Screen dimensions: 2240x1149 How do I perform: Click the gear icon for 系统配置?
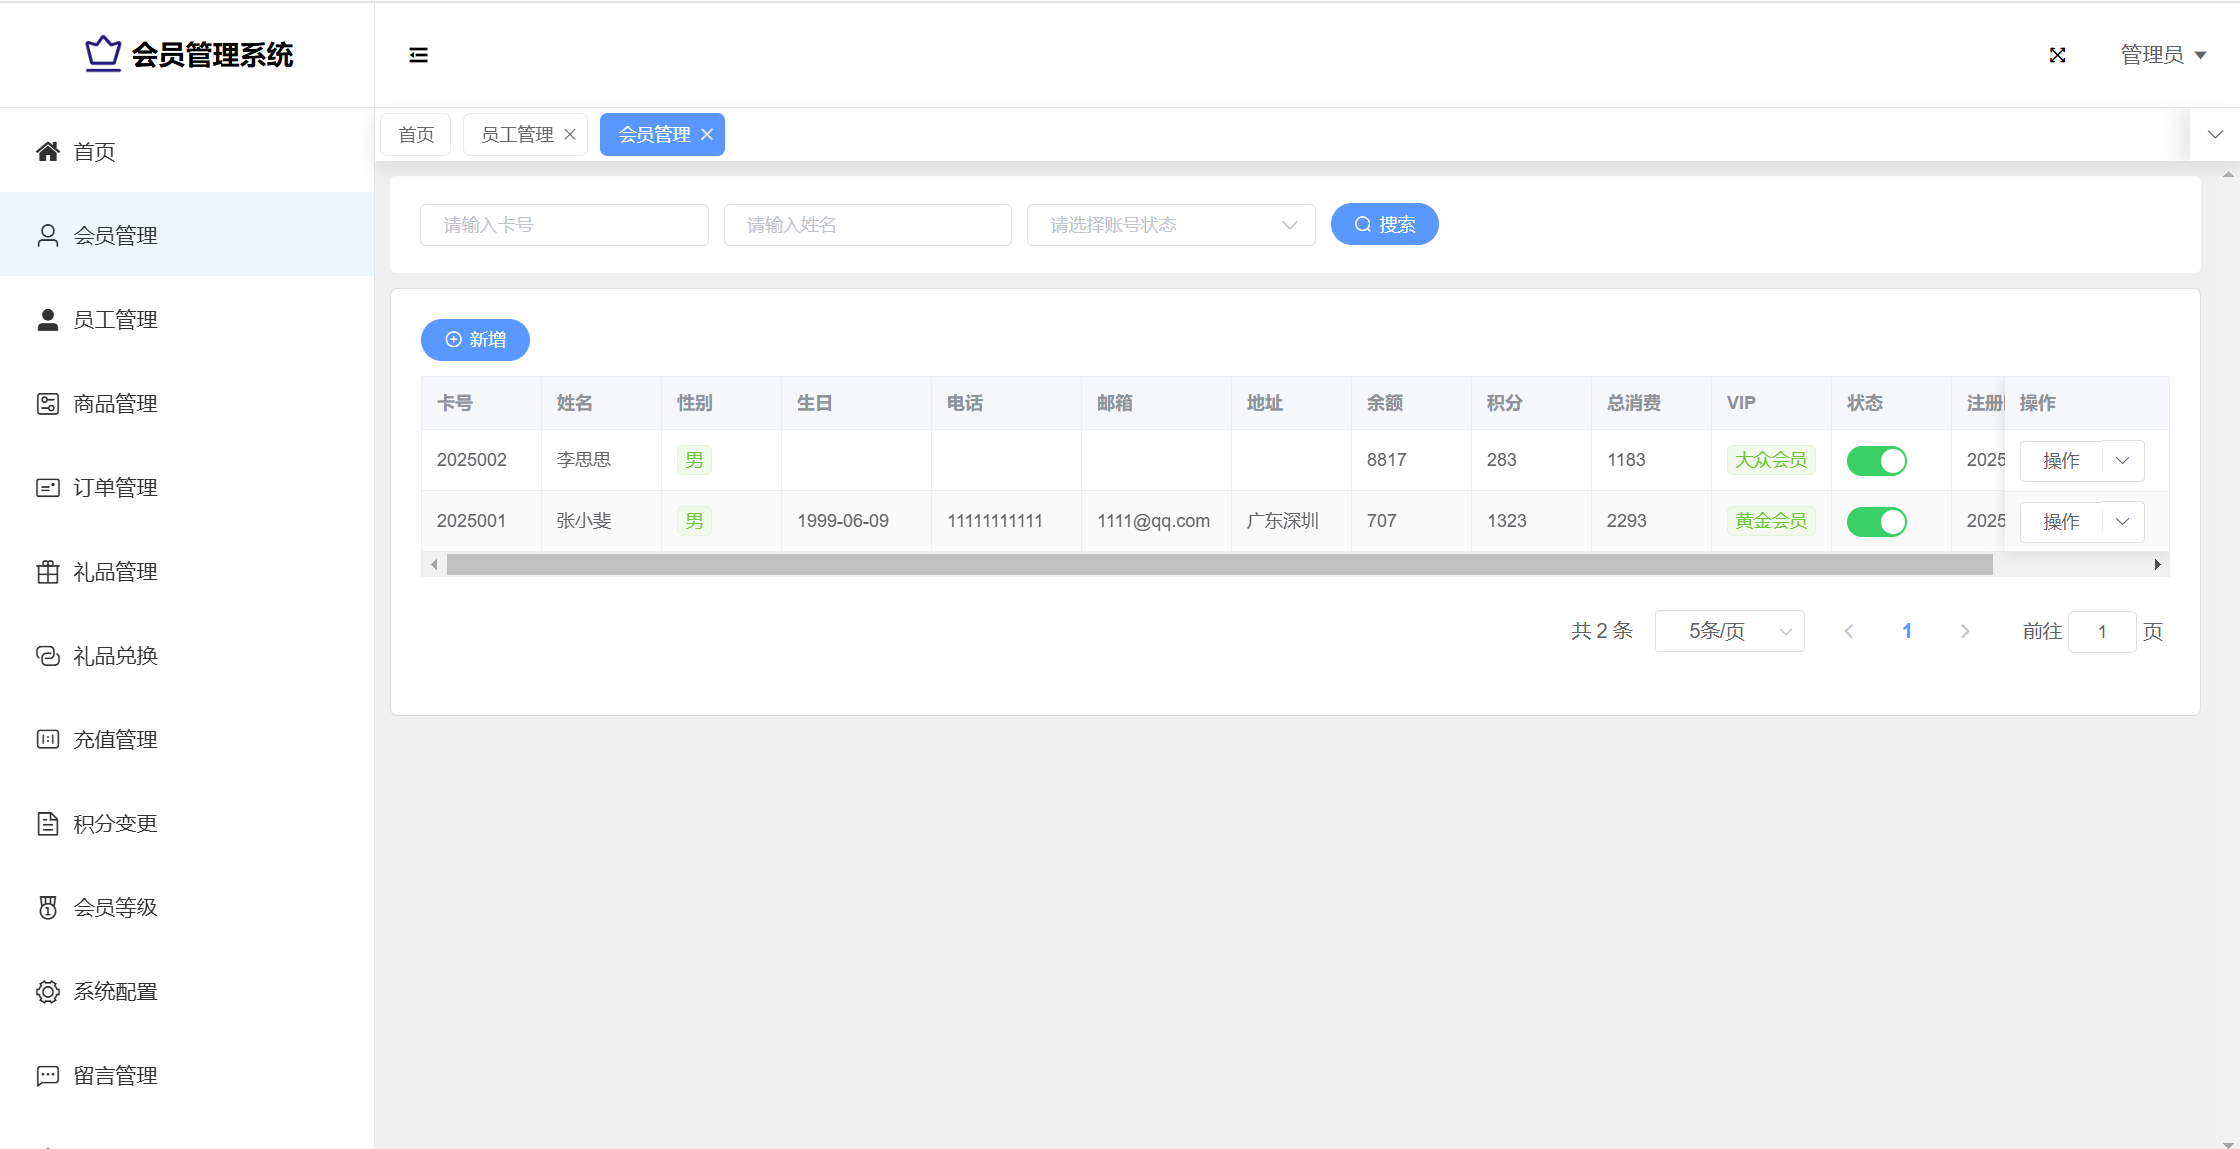coord(48,992)
